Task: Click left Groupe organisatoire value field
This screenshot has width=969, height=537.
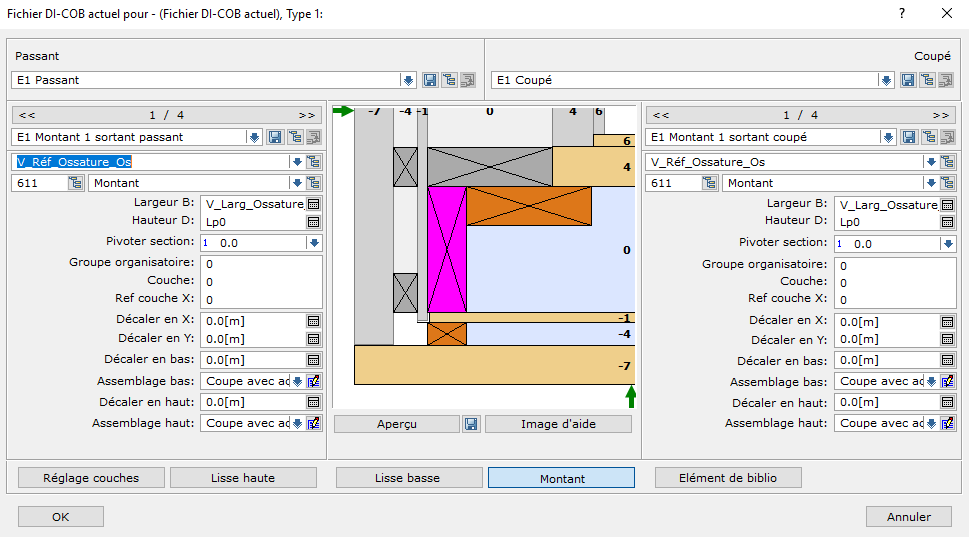Action: click(261, 264)
